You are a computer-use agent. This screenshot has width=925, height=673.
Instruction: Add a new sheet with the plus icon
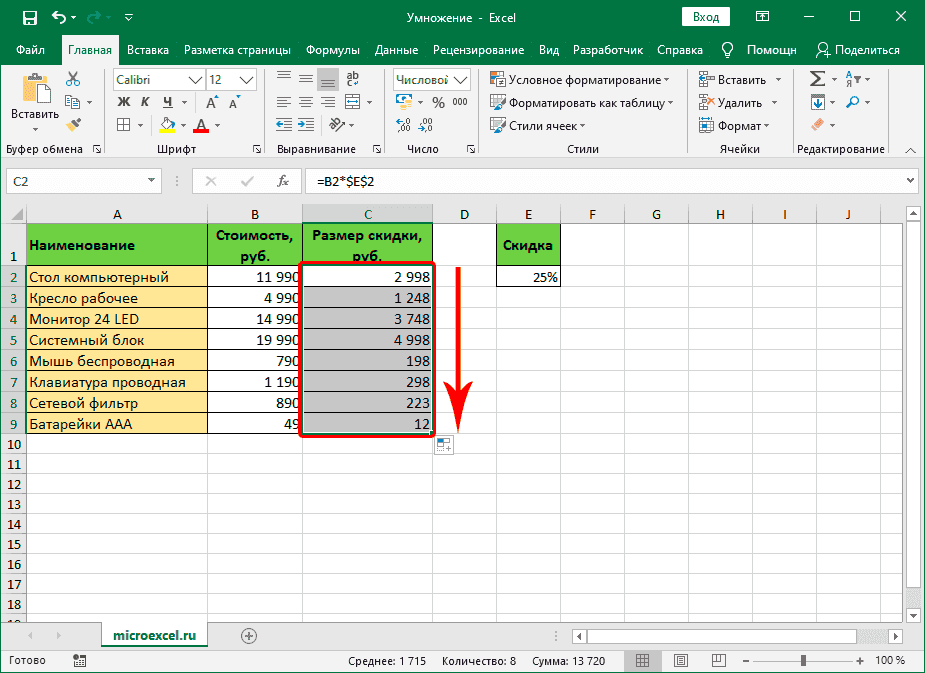[x=249, y=635]
